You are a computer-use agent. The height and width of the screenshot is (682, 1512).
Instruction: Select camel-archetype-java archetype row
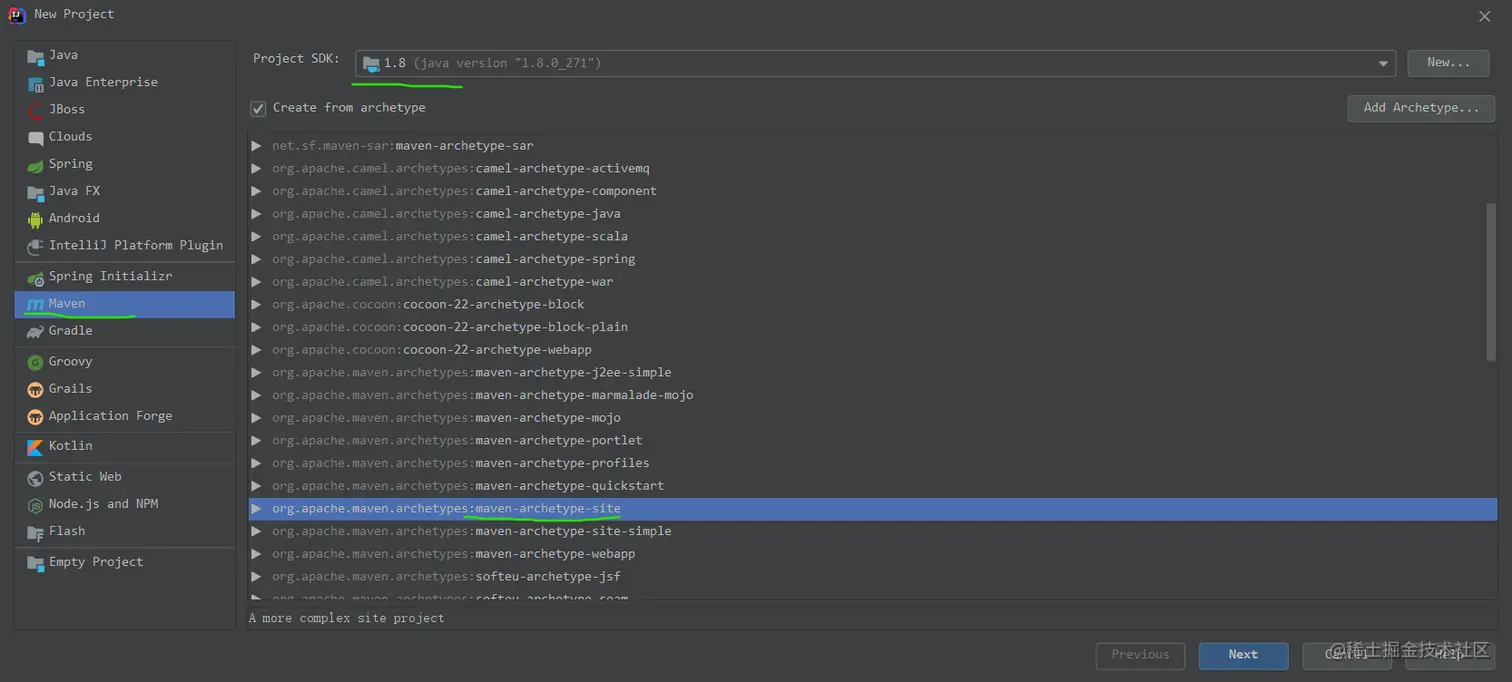coord(872,214)
